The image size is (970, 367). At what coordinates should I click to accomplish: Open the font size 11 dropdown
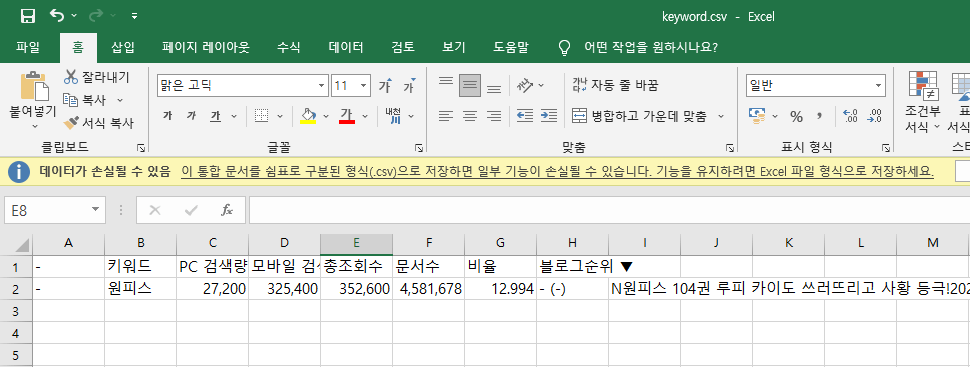[363, 86]
